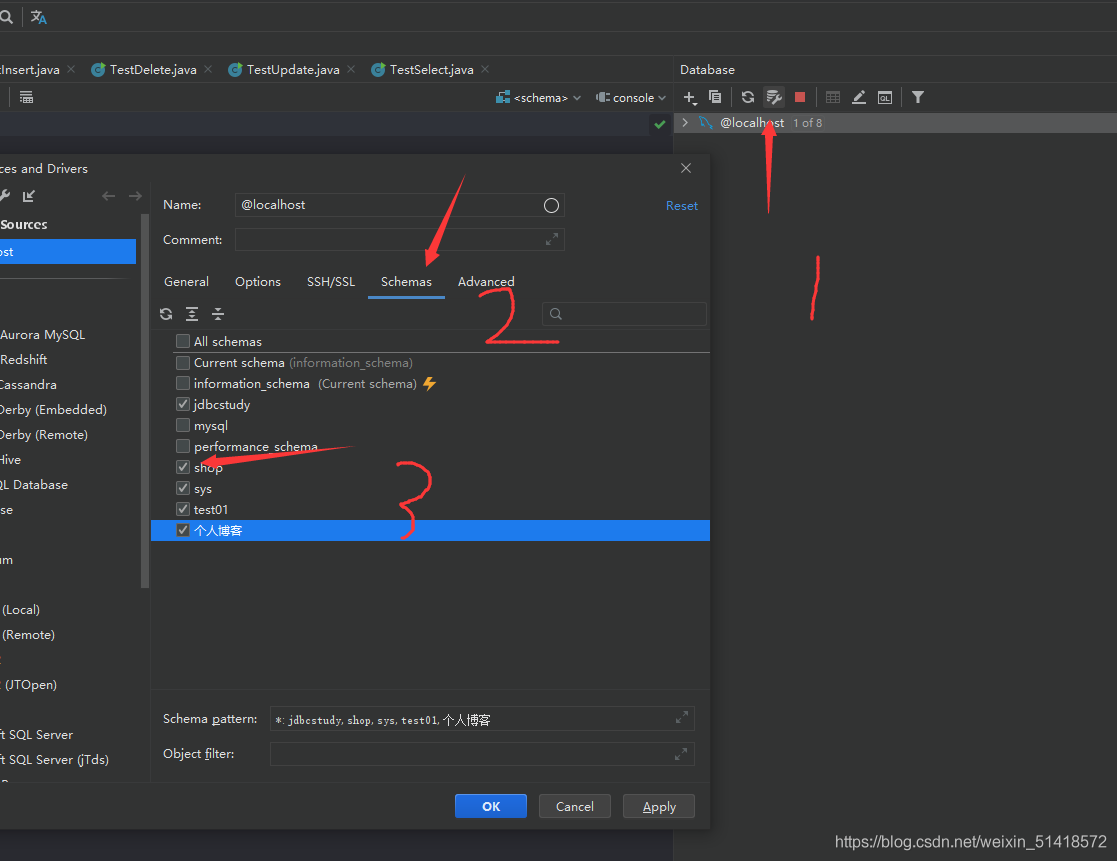Check the performance_schema checkbox
This screenshot has width=1117, height=861.
click(183, 446)
